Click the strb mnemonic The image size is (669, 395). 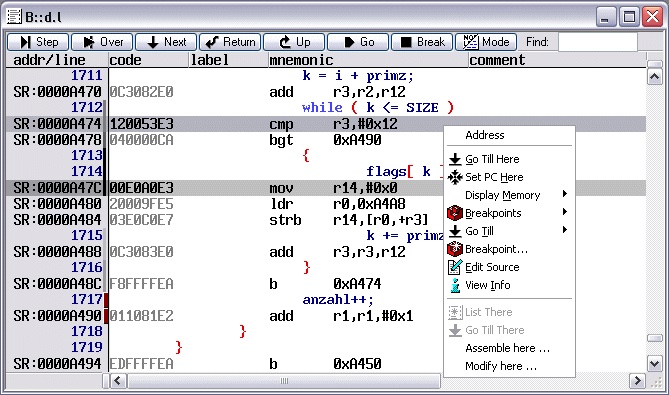click(285, 220)
